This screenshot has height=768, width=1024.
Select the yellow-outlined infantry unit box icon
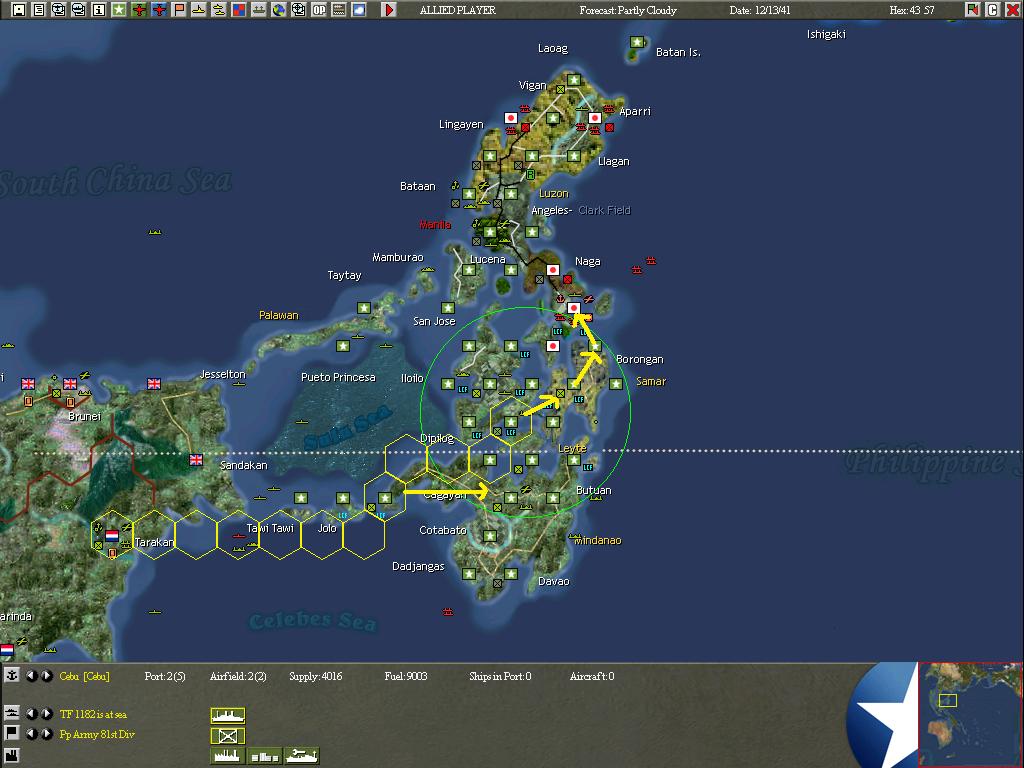(x=228, y=736)
